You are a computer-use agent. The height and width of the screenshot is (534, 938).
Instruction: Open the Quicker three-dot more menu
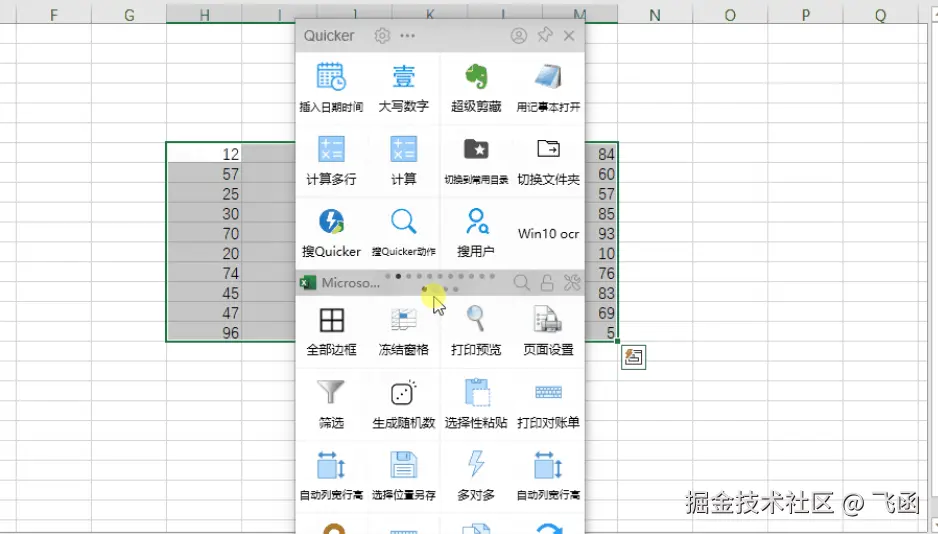tap(407, 36)
